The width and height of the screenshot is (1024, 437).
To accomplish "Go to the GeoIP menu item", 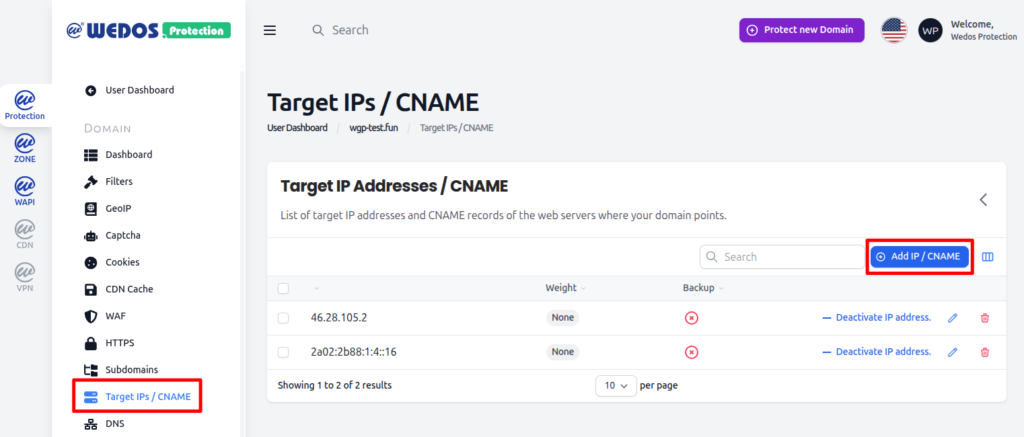I will (x=118, y=208).
